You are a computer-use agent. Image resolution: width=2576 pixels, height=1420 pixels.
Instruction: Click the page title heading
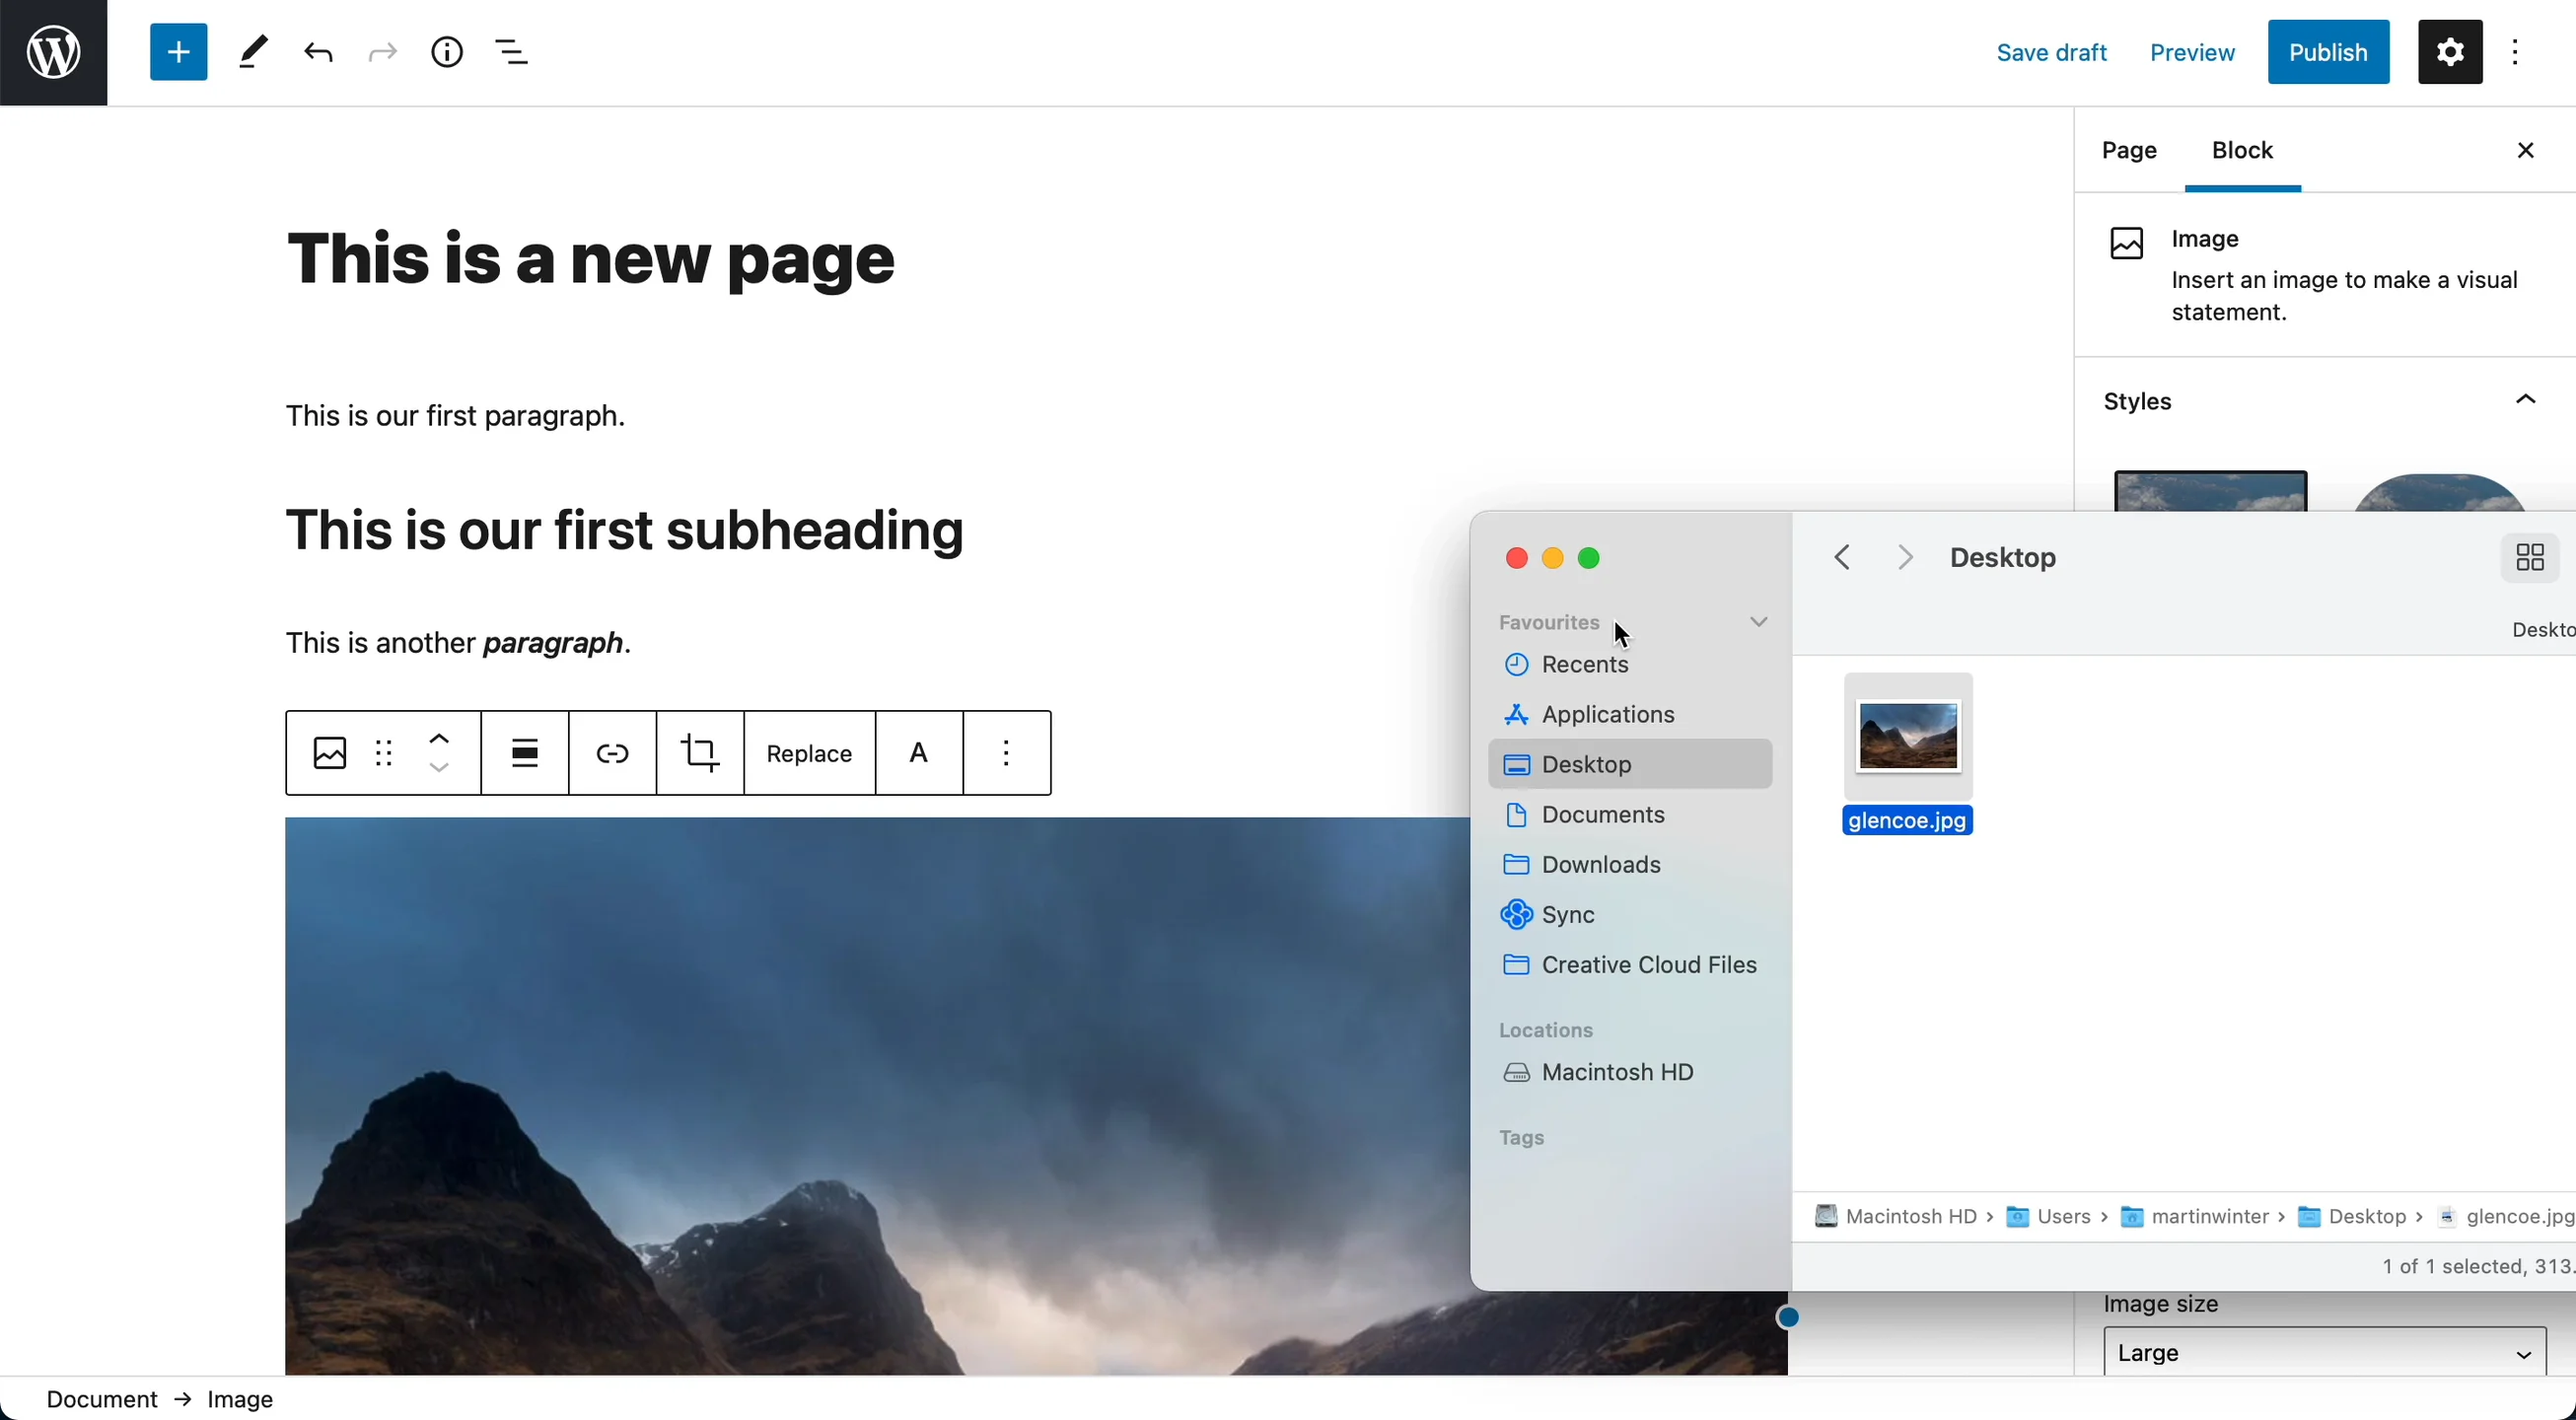(590, 260)
